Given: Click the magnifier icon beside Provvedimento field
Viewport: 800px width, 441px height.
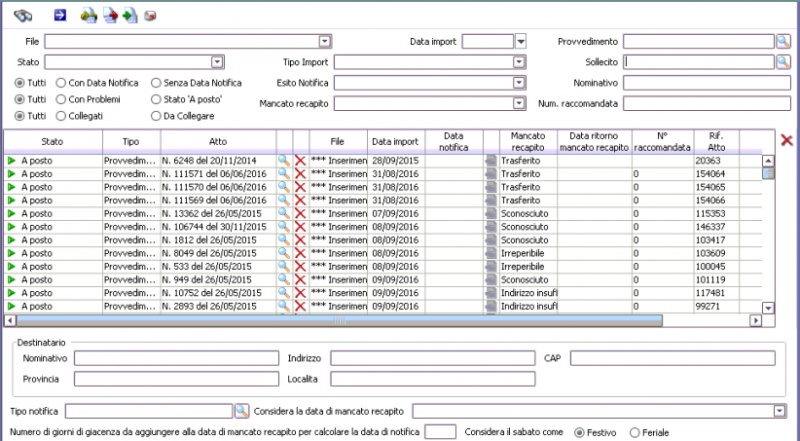Looking at the screenshot, I should (783, 41).
